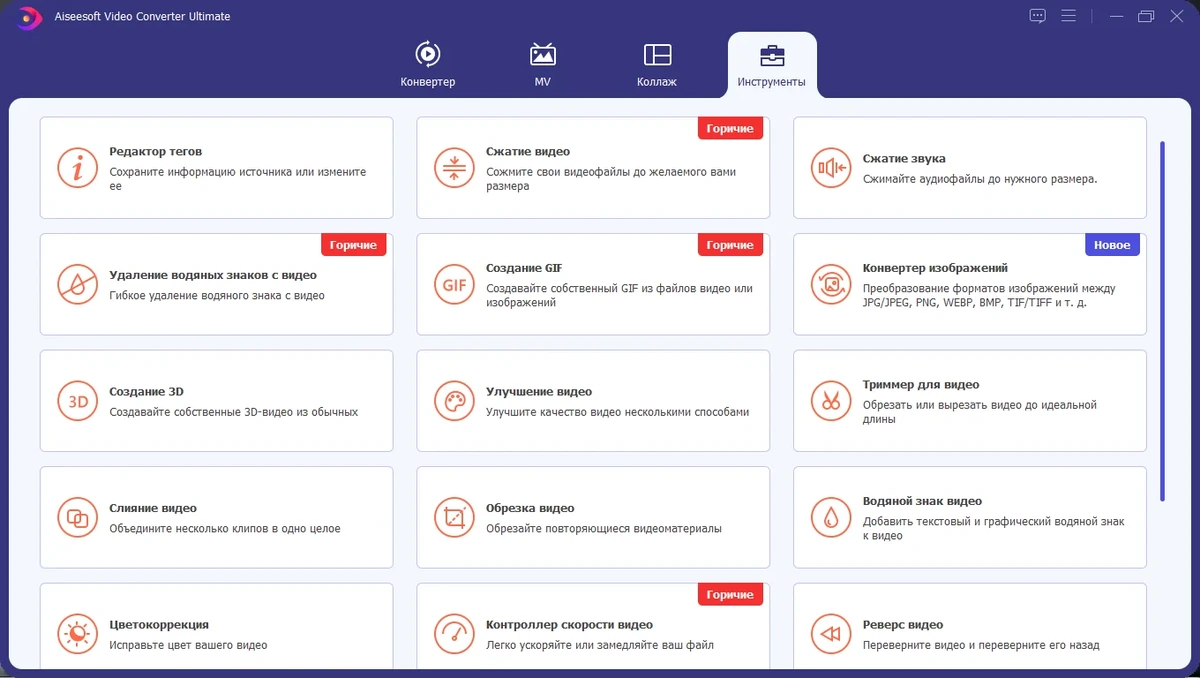Open the Улучшение видео tool title

coord(539,392)
